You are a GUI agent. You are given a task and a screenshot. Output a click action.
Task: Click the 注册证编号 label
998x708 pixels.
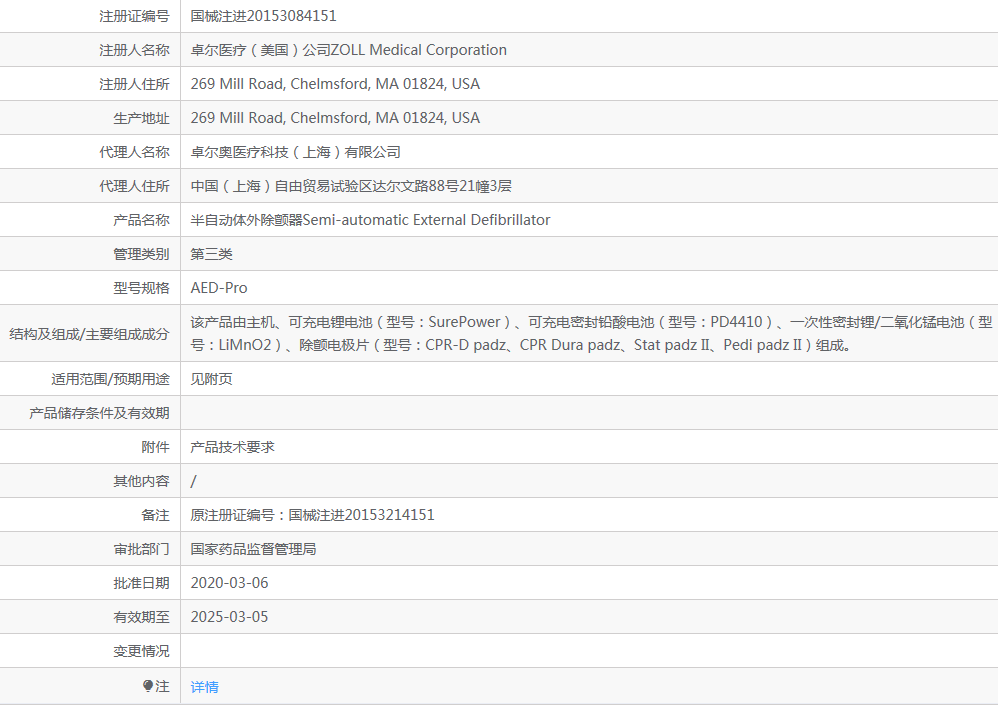[x=134, y=16]
